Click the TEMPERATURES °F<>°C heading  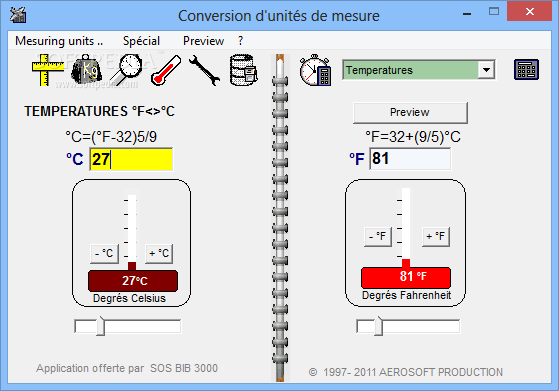tap(99, 112)
